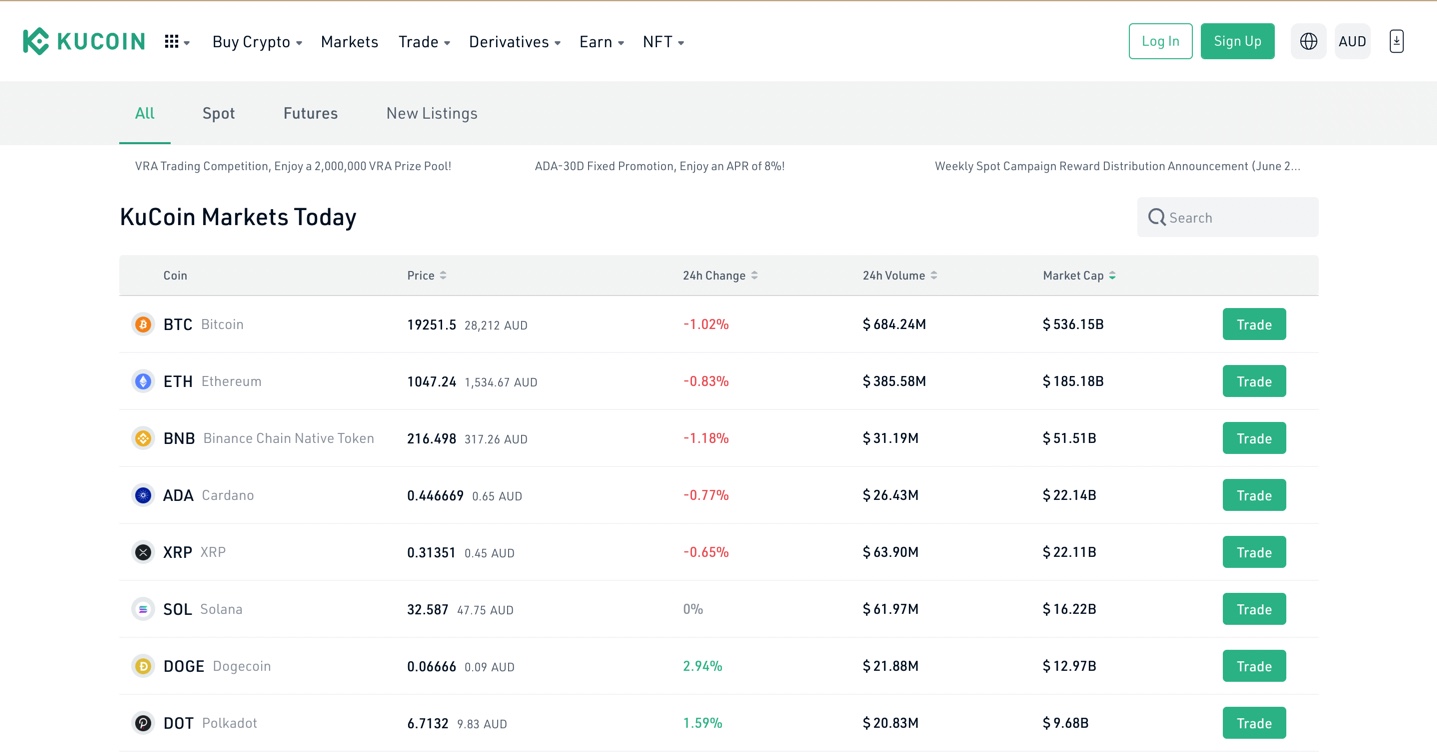The width and height of the screenshot is (1437, 754).
Task: Click the KuCoin logo
Action: pyautogui.click(x=84, y=41)
